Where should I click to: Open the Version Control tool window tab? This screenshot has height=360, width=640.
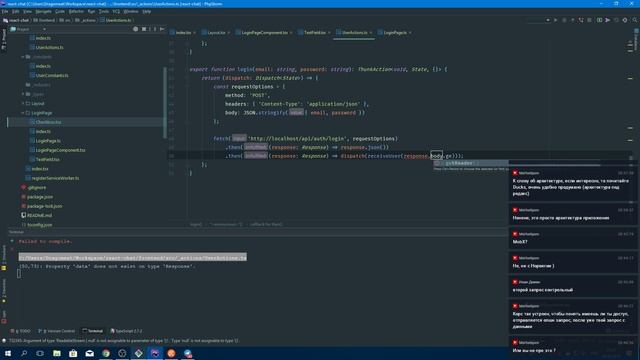pos(56,331)
